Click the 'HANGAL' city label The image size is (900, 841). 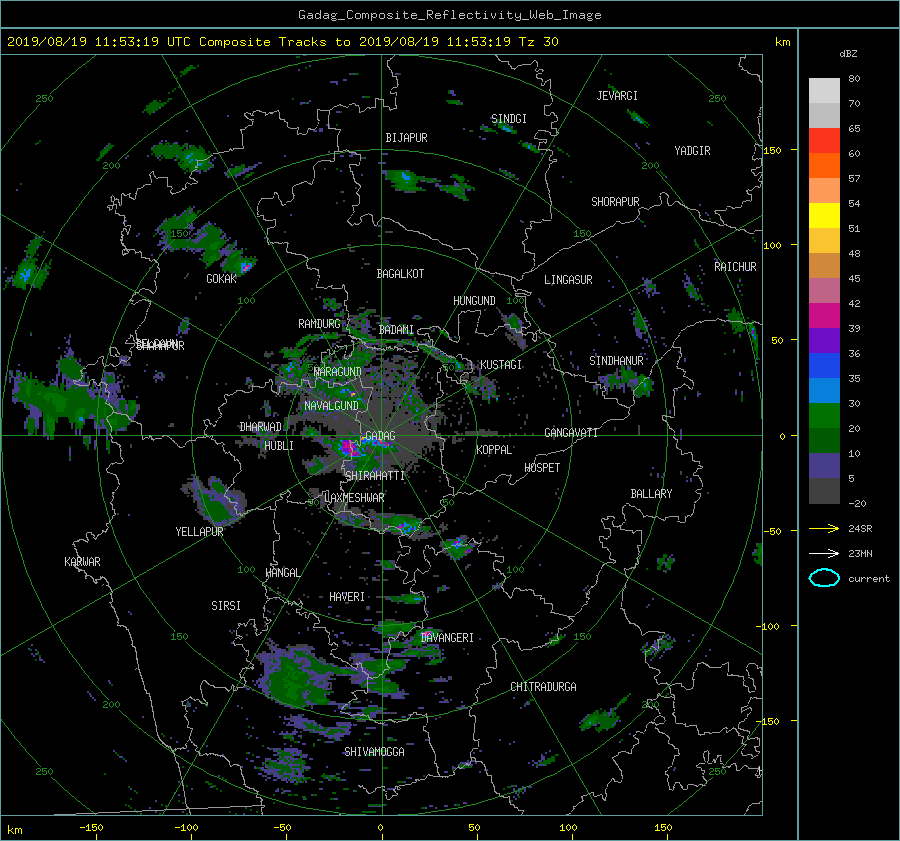pyautogui.click(x=282, y=573)
